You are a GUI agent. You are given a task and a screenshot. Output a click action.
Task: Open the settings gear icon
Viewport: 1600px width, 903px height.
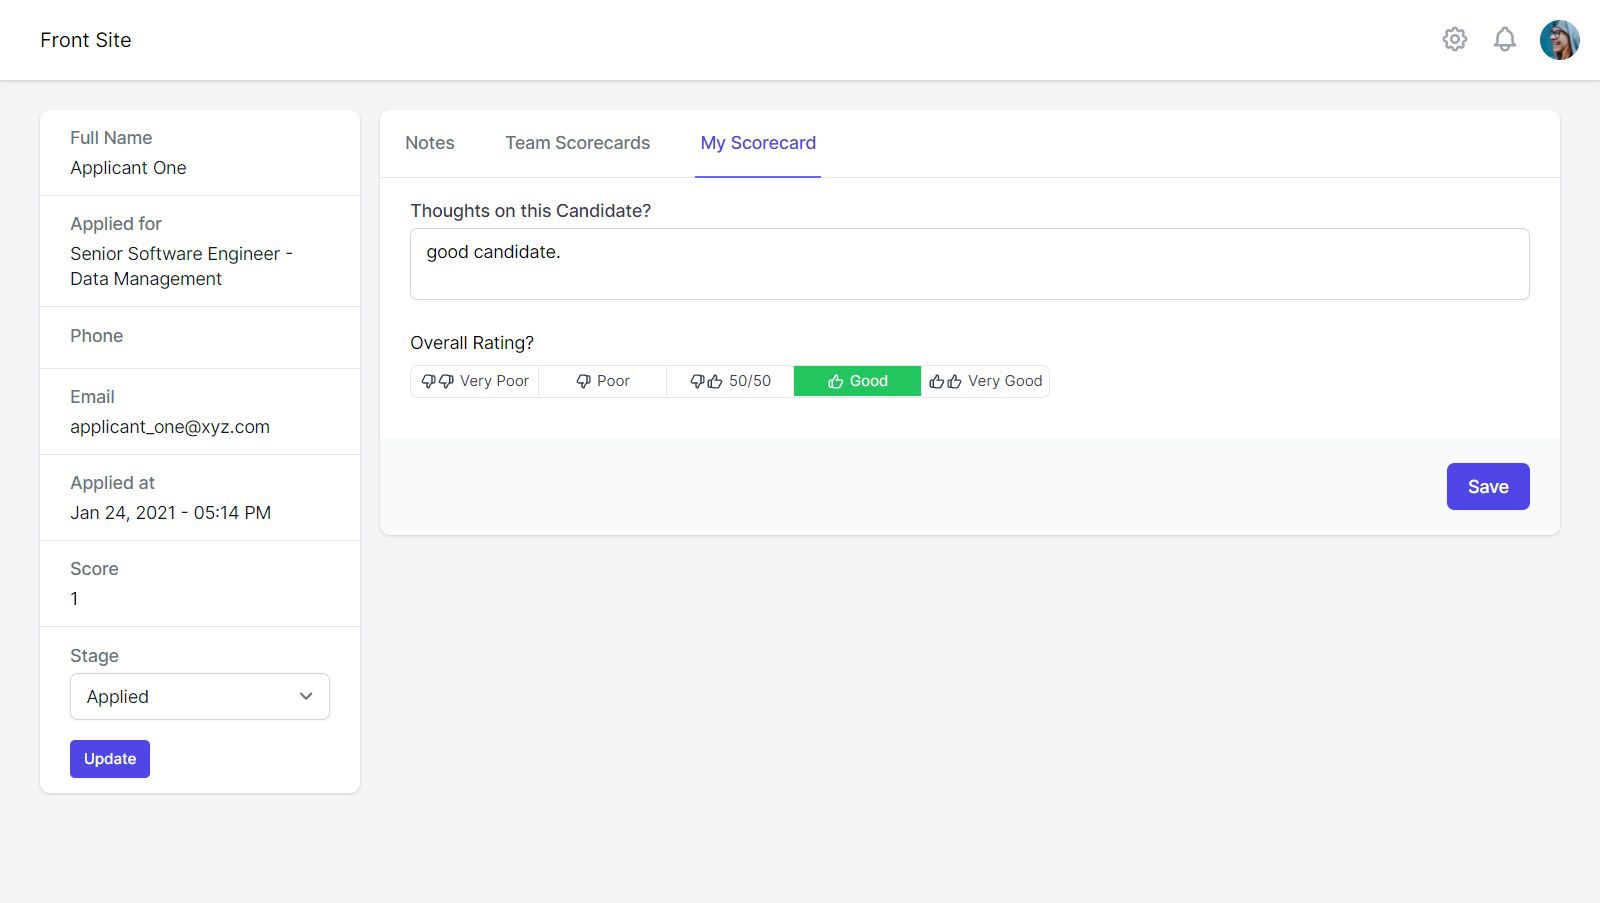click(1455, 39)
